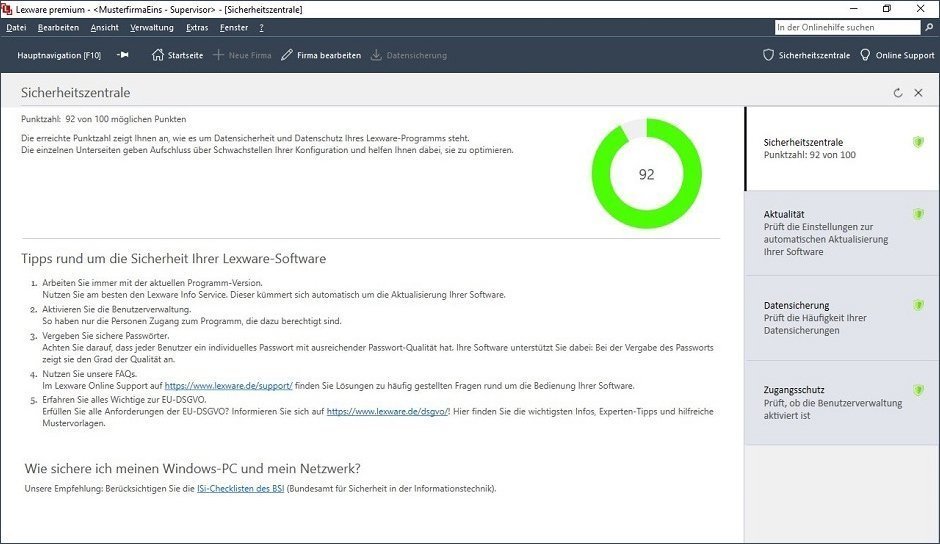Open the question mark help menu

261,28
